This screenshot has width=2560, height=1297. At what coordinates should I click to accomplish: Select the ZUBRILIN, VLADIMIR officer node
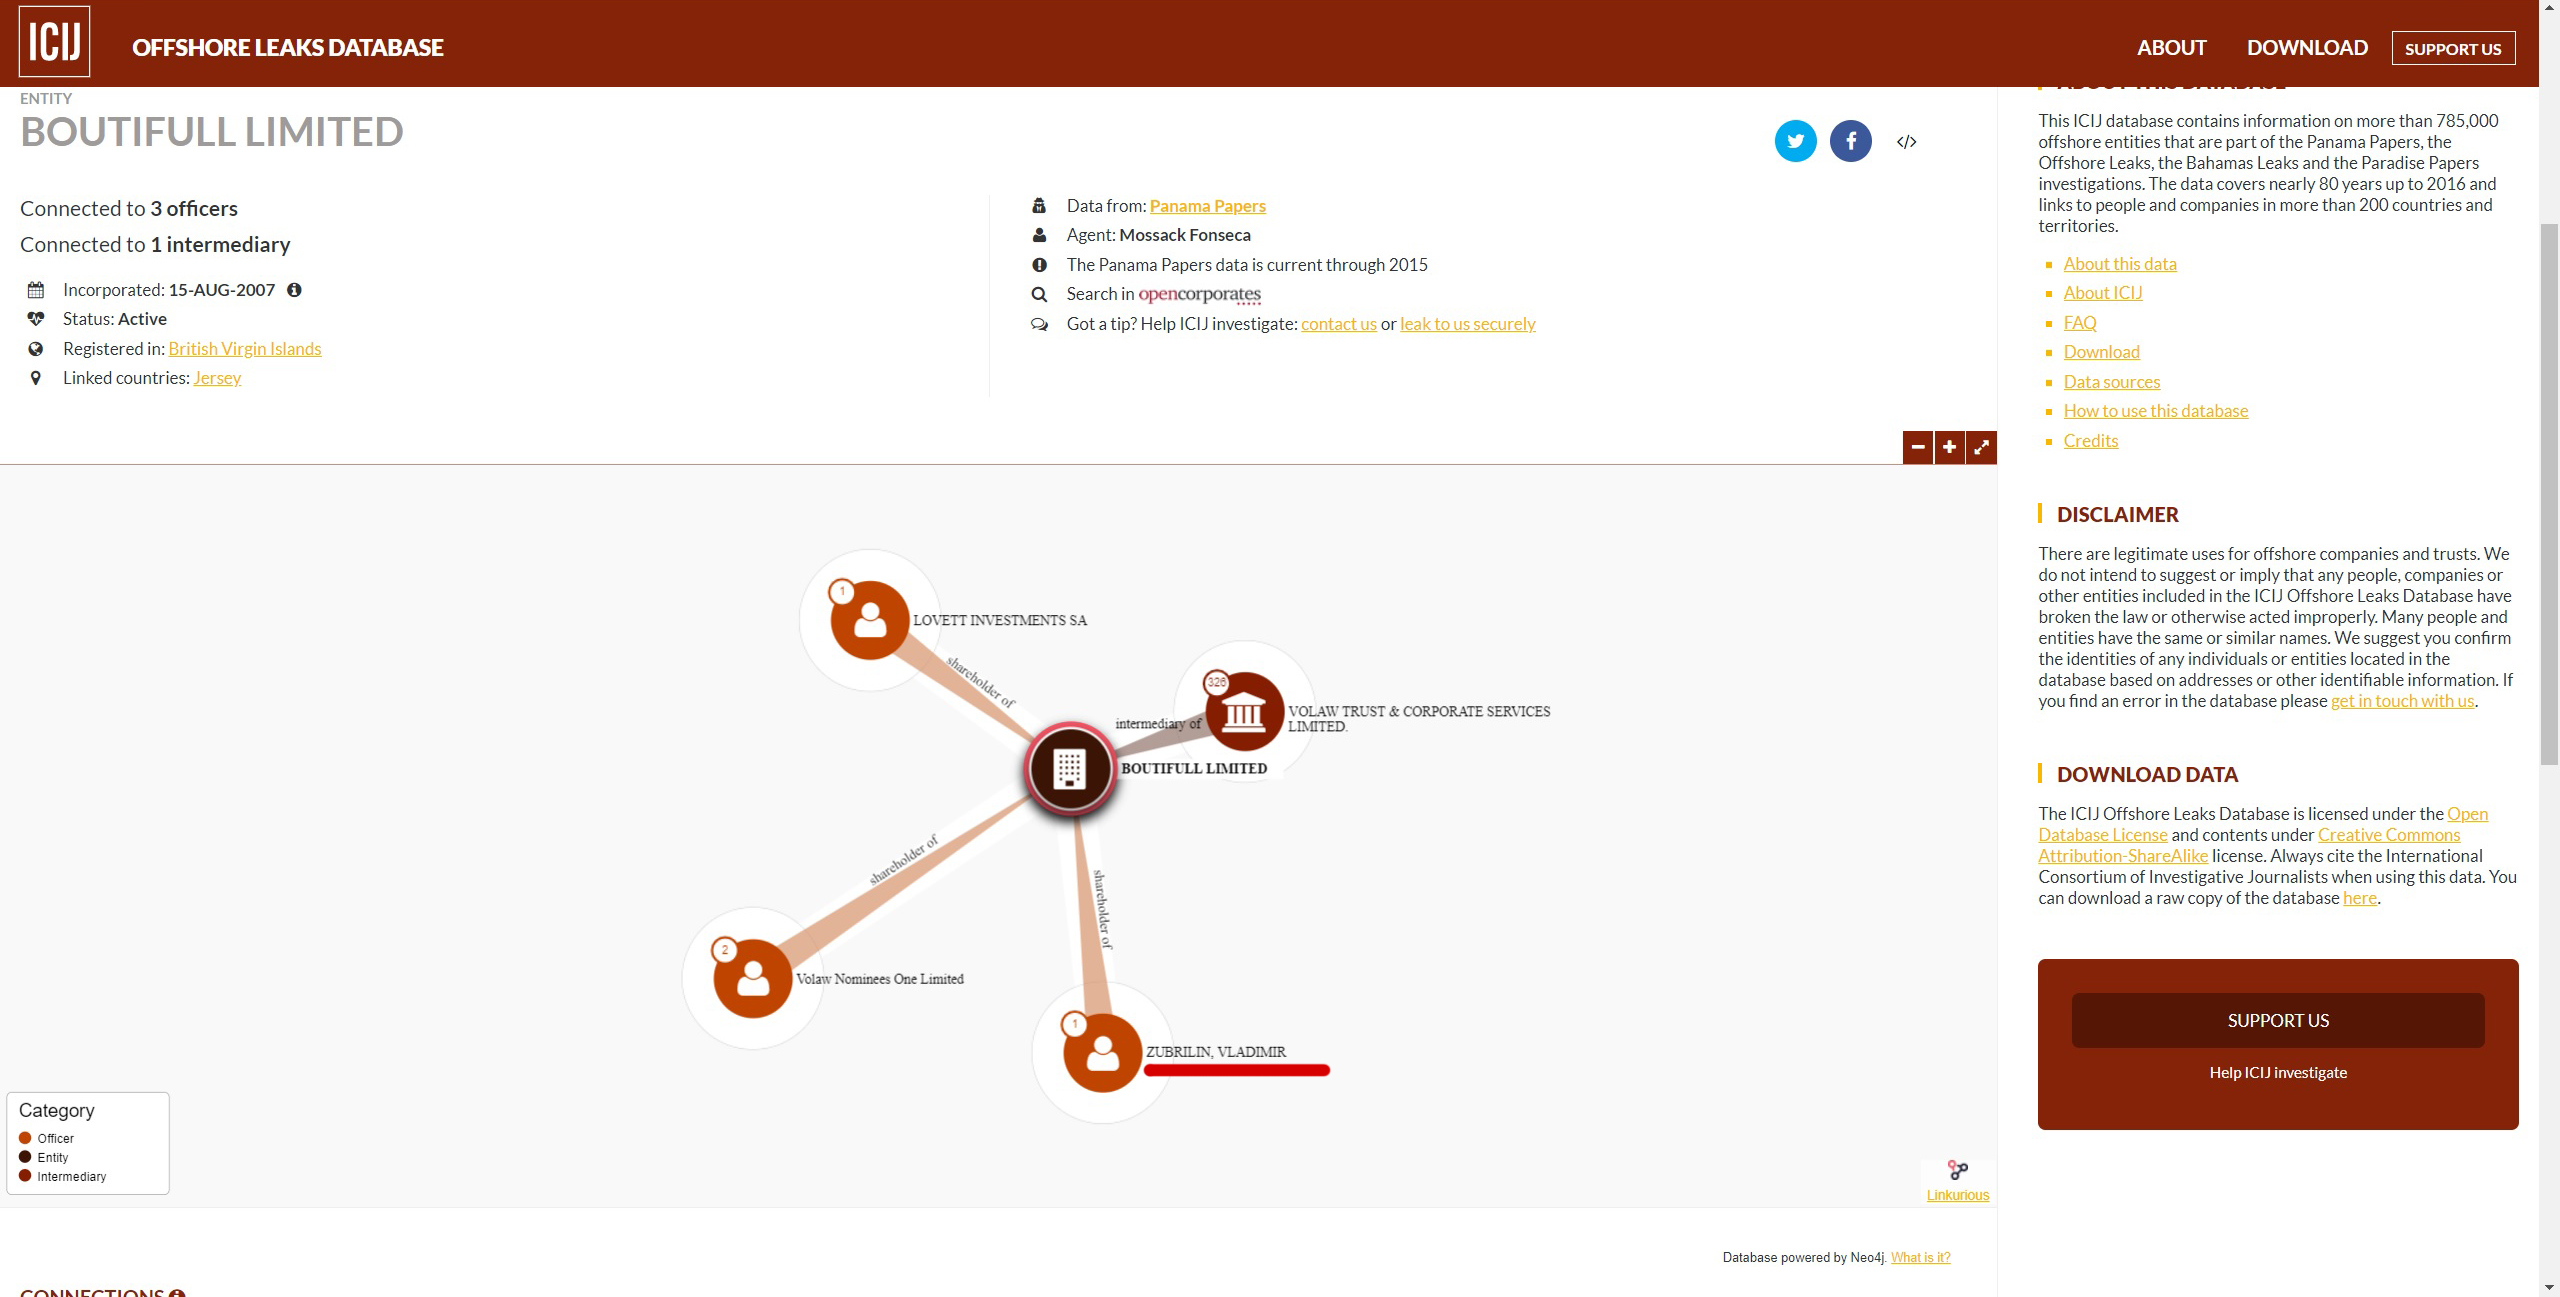point(1102,1053)
